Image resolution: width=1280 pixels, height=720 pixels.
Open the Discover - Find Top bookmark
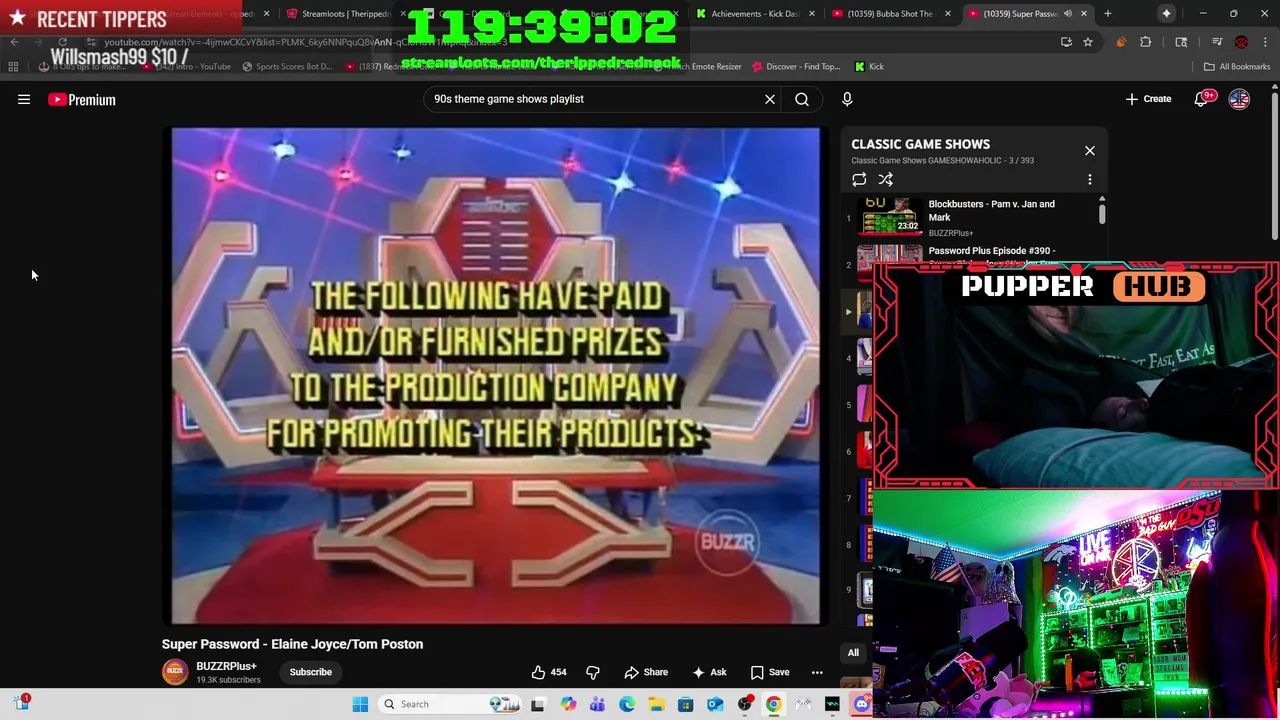coord(796,66)
